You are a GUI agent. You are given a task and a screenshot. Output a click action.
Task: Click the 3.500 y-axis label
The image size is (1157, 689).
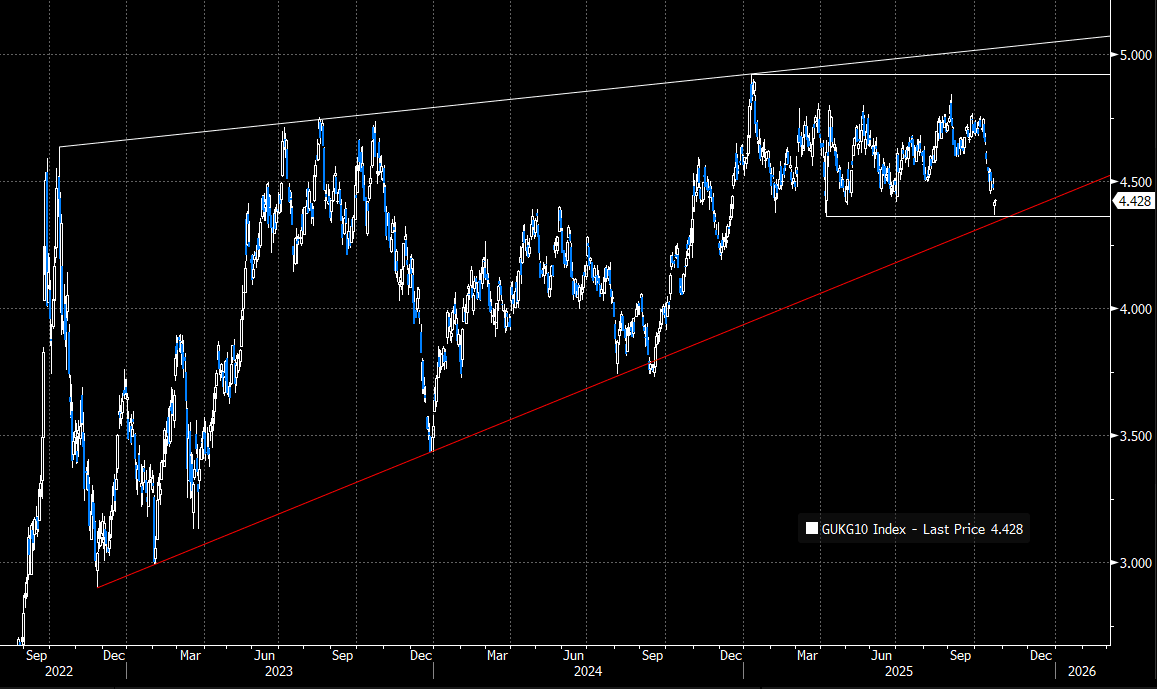[x=1136, y=436]
